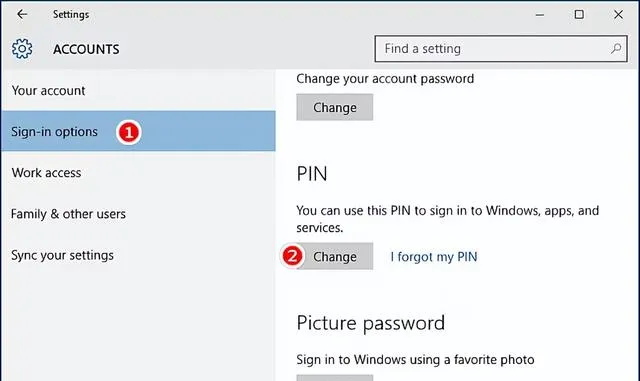Viewport: 640px width, 381px height.
Task: Go to Family & other users
Action: [x=138, y=214]
